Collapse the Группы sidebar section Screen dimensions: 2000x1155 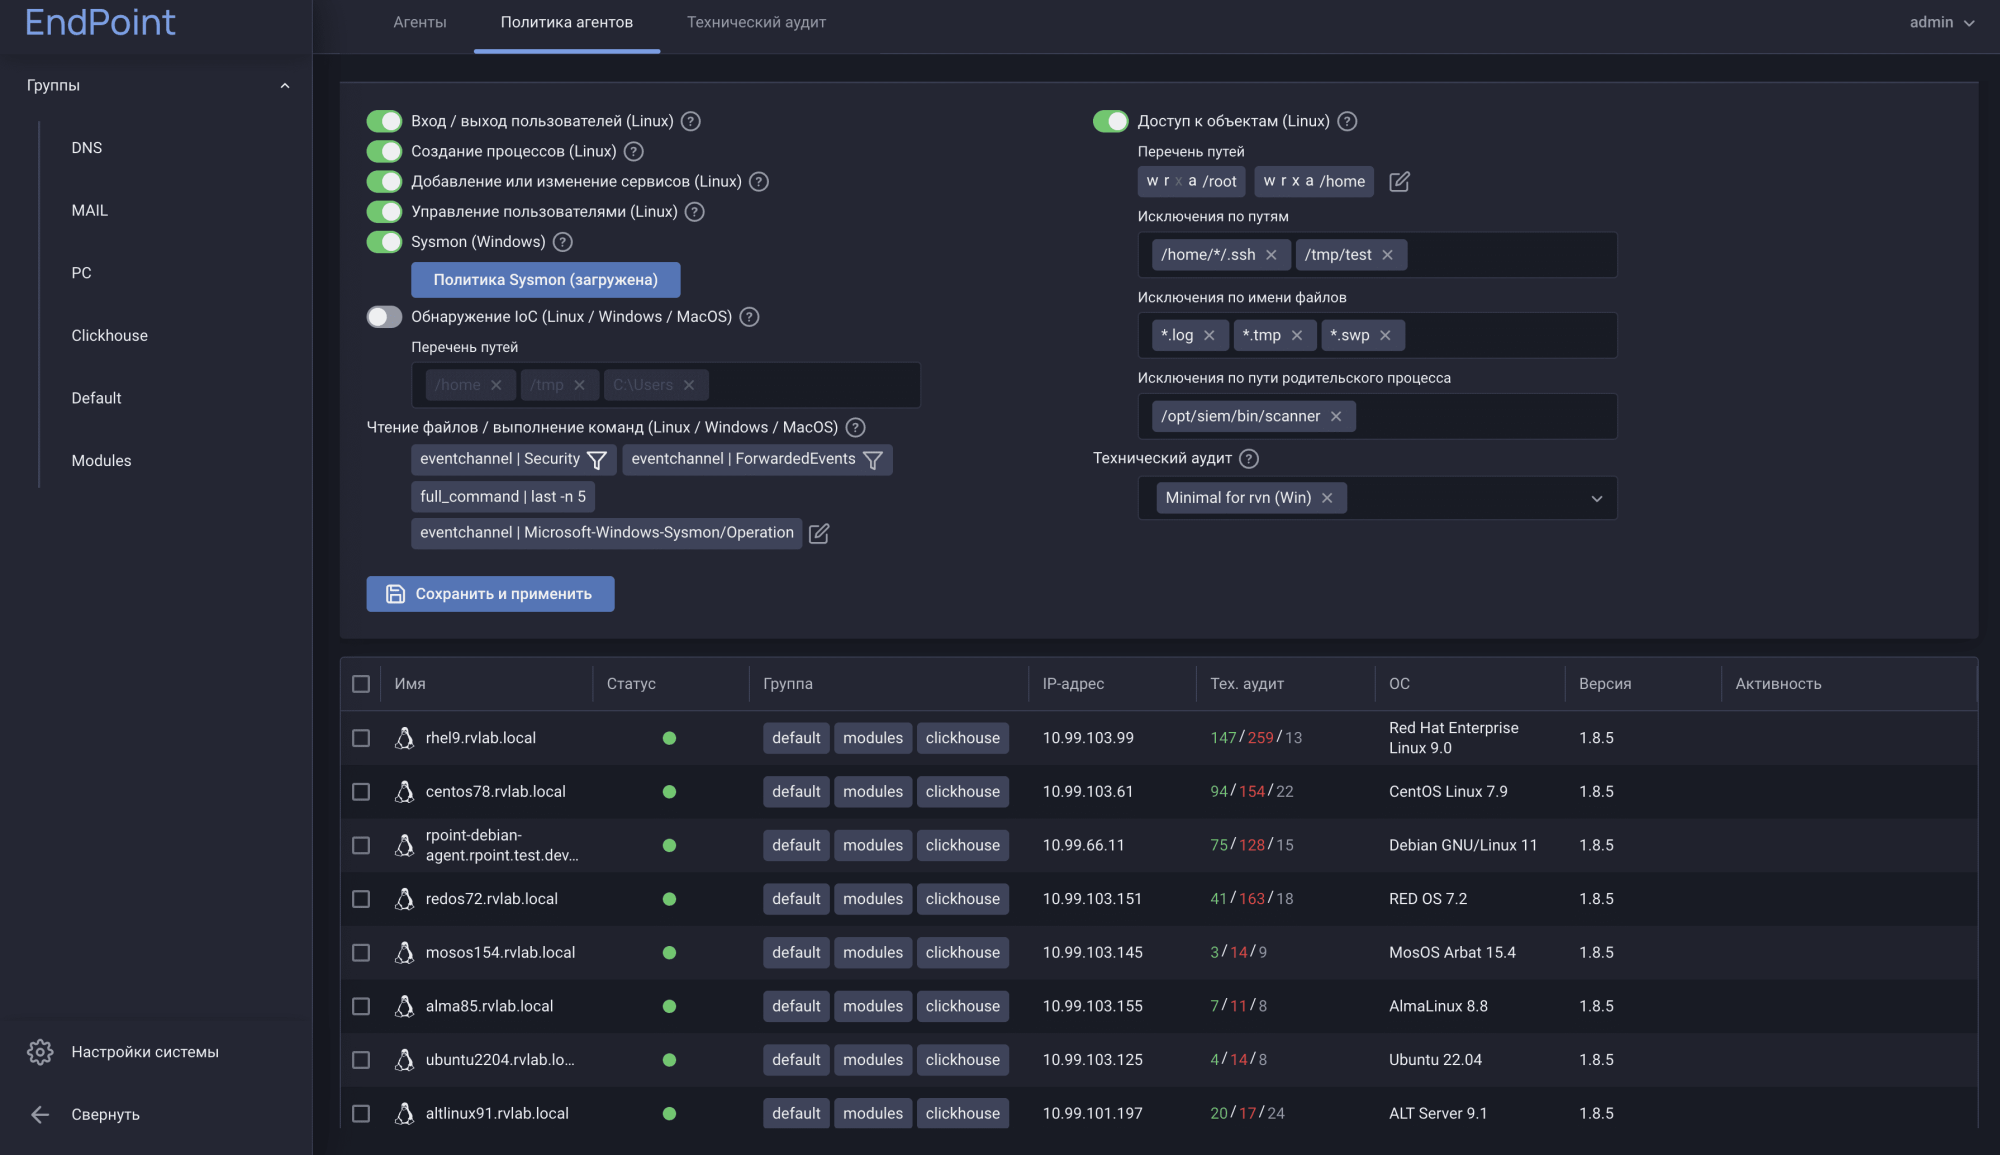(285, 86)
